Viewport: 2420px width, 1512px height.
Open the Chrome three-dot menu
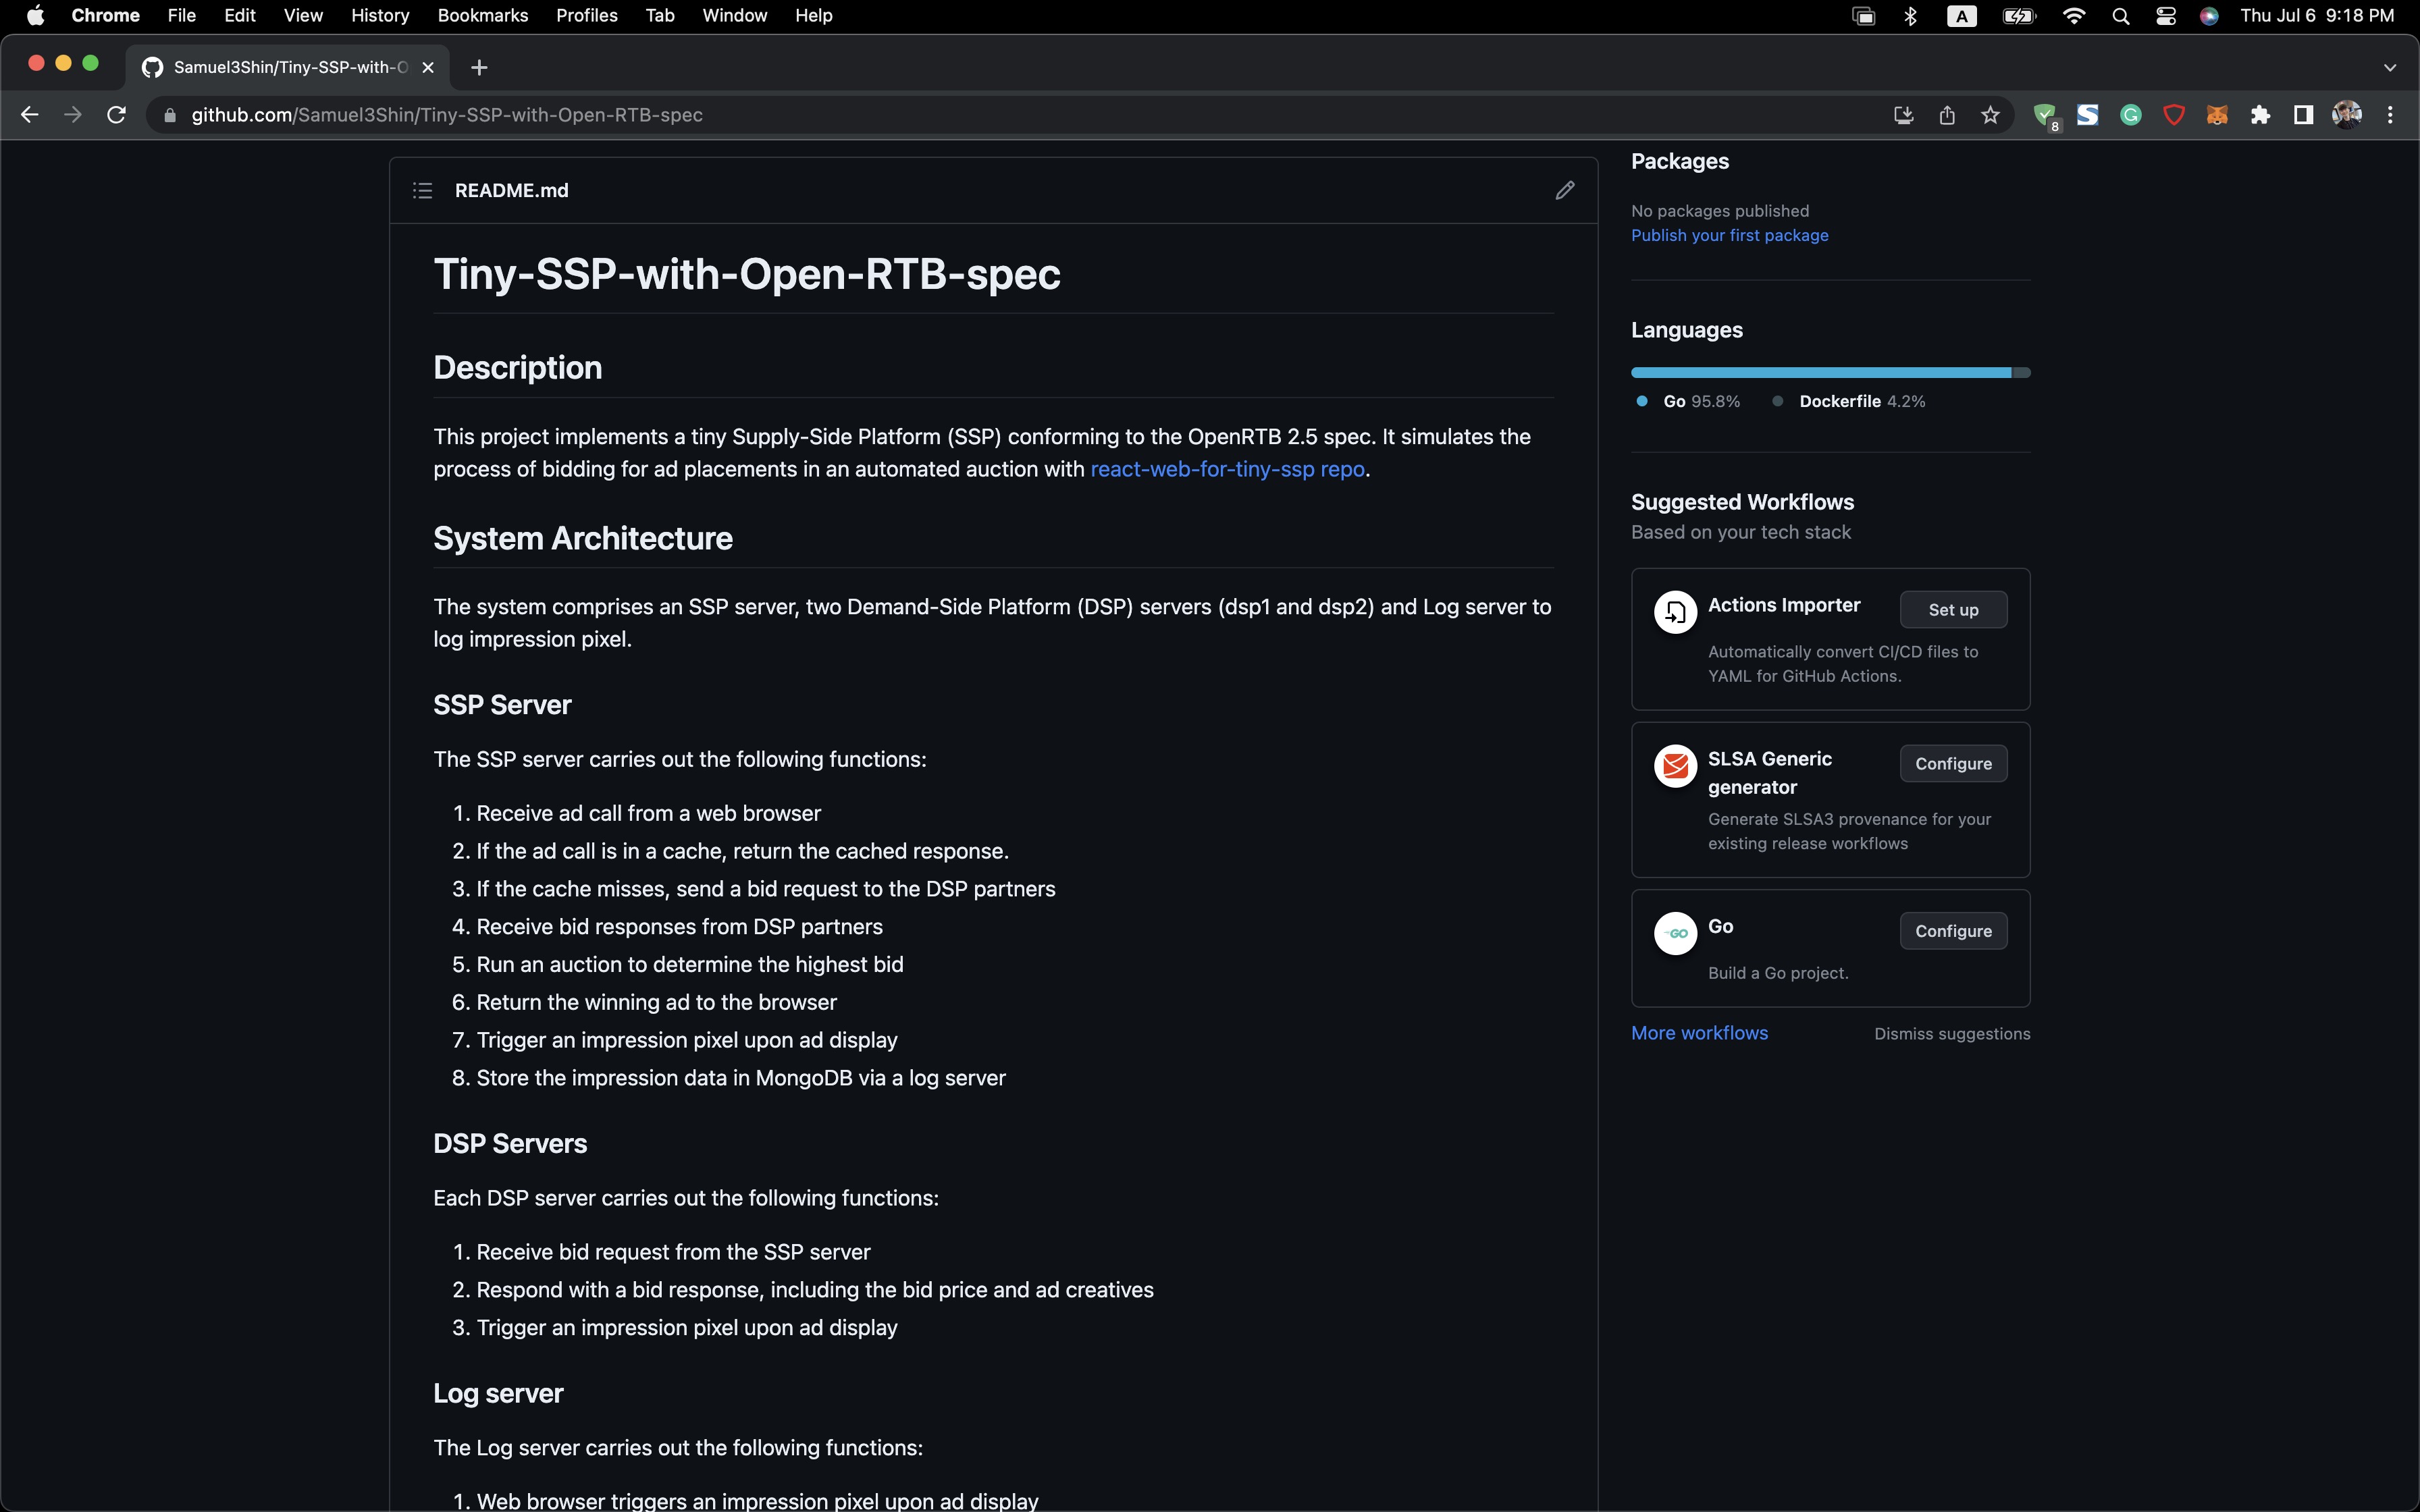point(2390,115)
